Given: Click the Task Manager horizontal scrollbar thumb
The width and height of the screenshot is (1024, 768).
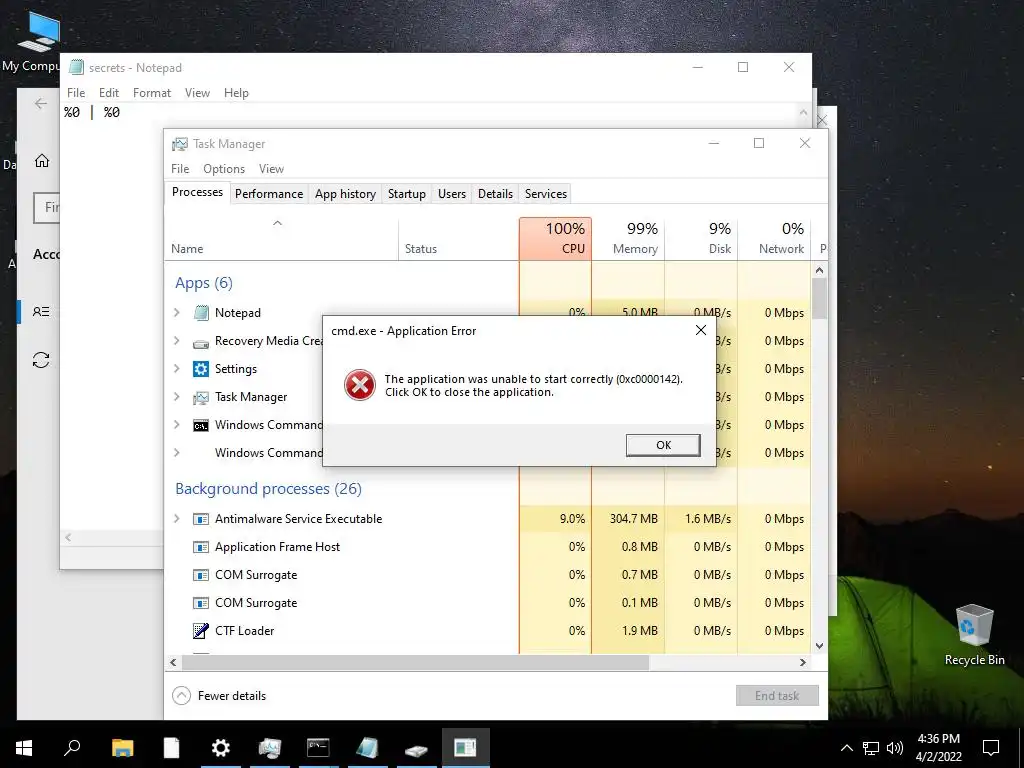Looking at the screenshot, I should point(416,662).
